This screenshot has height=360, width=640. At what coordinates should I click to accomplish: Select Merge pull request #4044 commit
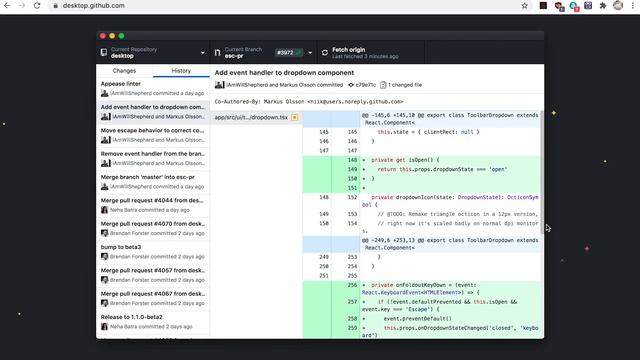[x=153, y=205]
